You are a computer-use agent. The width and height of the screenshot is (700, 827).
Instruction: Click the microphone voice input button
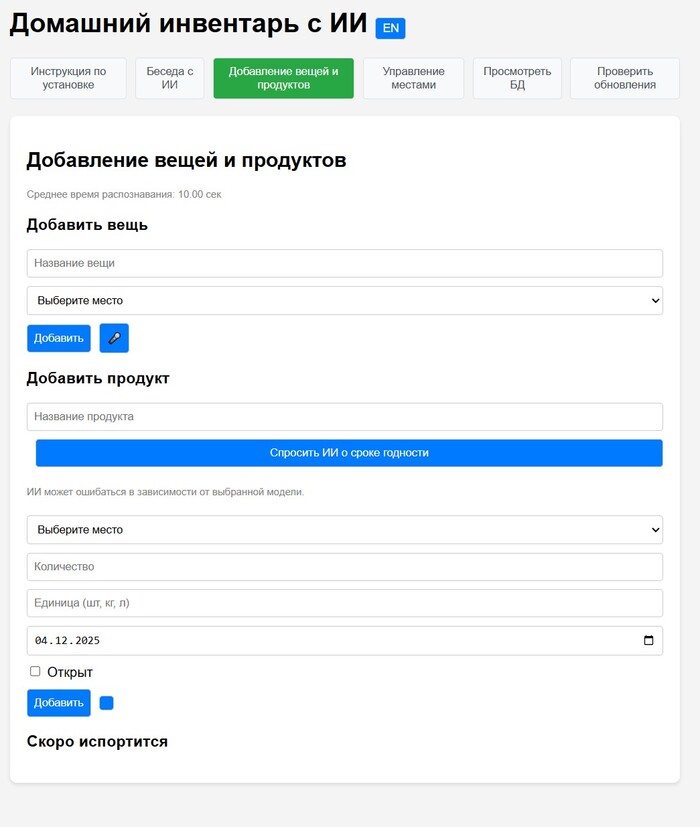click(114, 338)
